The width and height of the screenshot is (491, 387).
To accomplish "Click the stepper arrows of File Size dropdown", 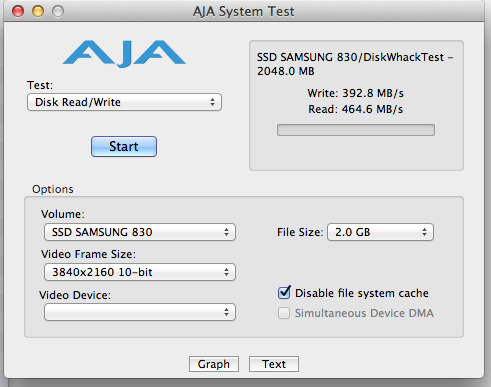I will point(424,232).
